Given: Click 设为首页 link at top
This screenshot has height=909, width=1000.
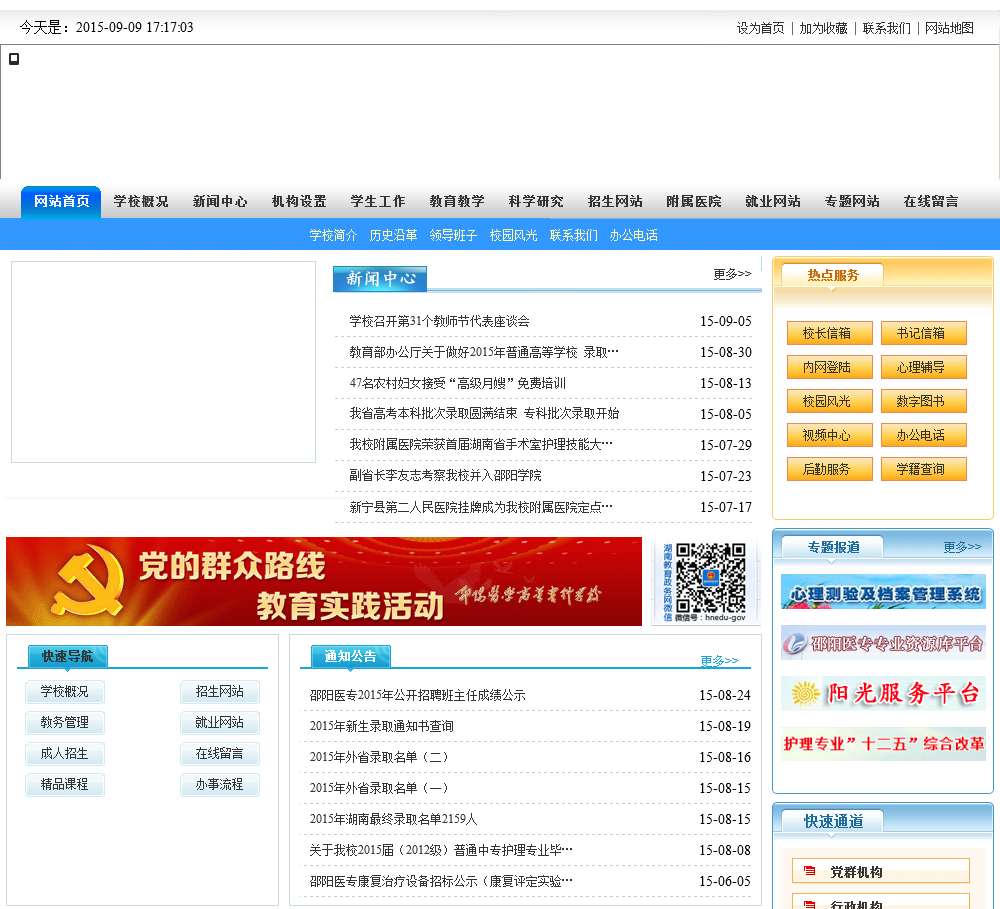Looking at the screenshot, I should [x=760, y=28].
